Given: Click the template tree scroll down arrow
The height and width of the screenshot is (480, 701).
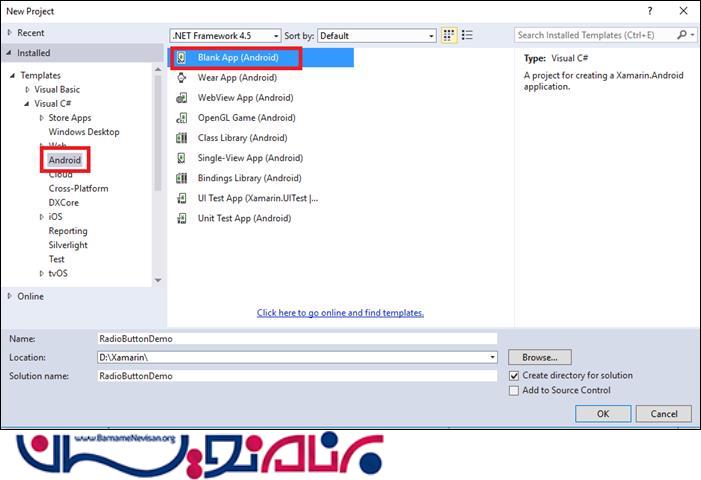Looking at the screenshot, I should (x=158, y=280).
